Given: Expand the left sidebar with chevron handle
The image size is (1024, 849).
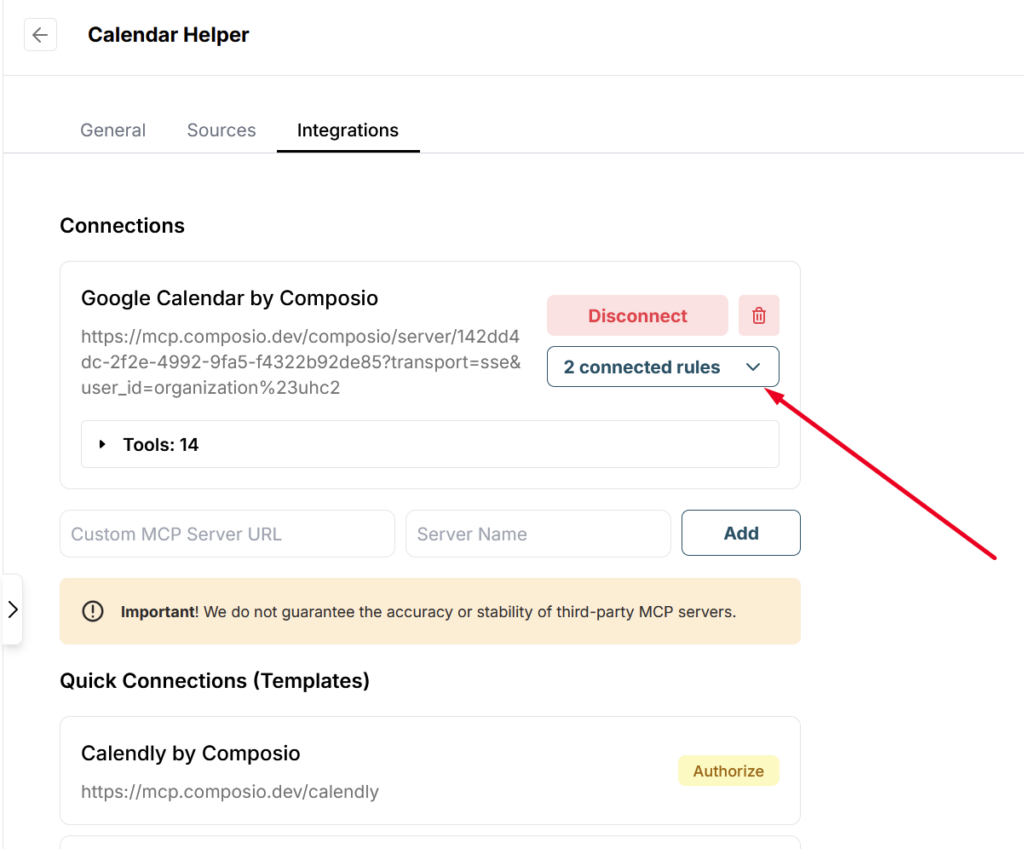Looking at the screenshot, I should tap(12, 610).
